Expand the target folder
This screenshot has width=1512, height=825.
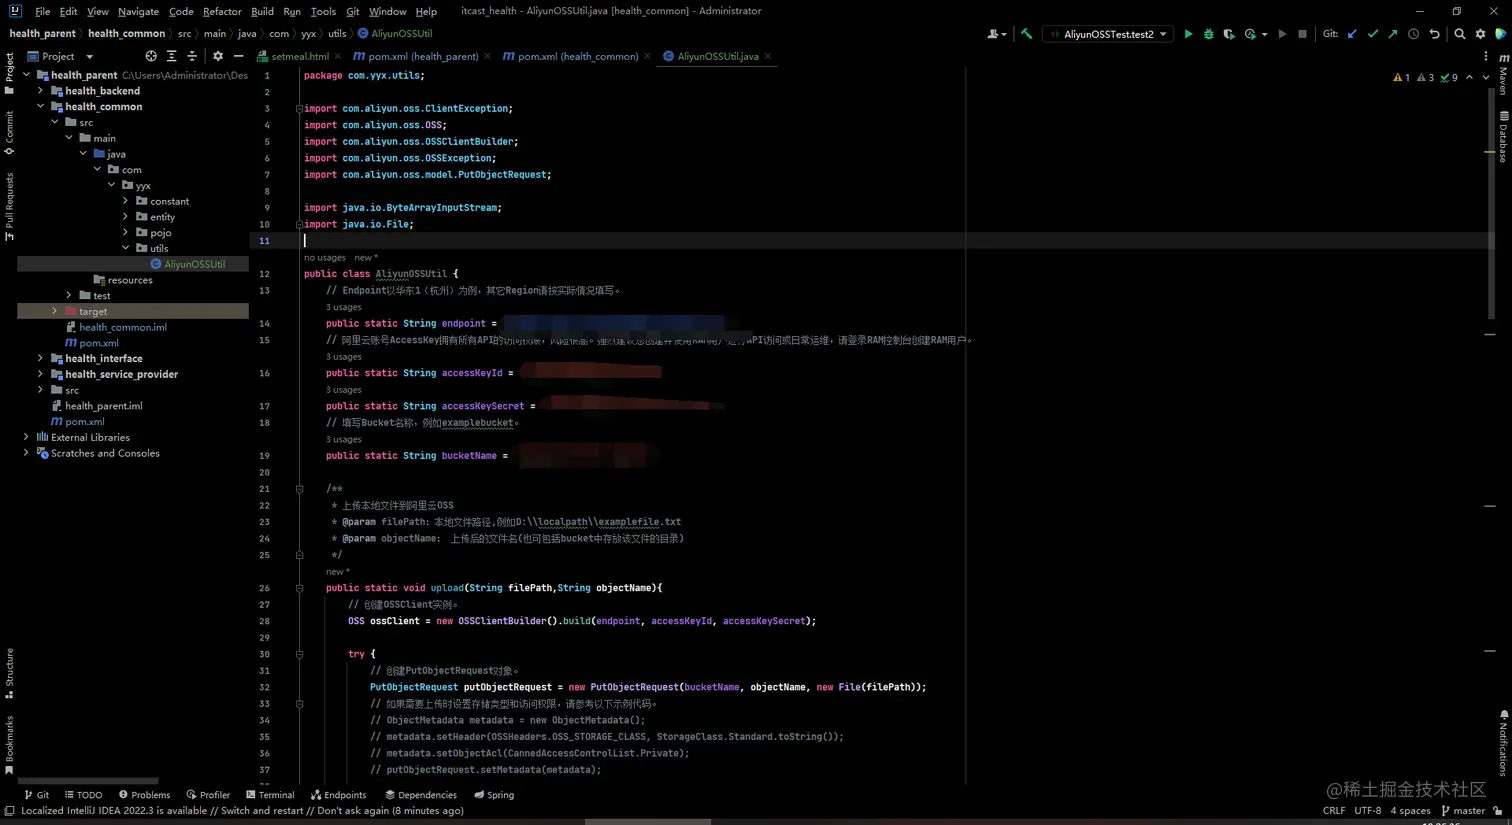point(55,311)
